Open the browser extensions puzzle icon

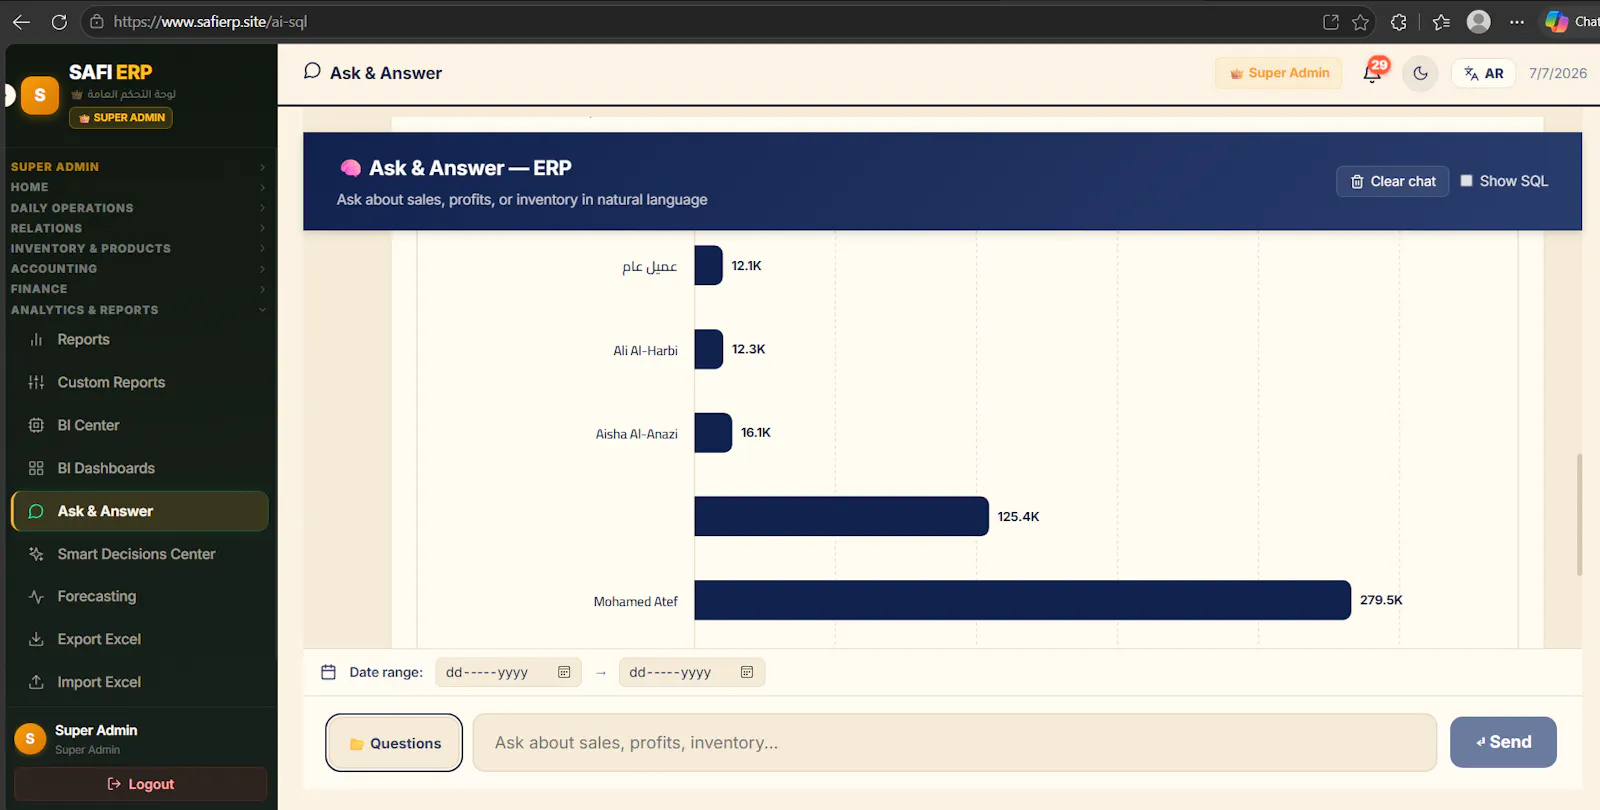click(1398, 22)
